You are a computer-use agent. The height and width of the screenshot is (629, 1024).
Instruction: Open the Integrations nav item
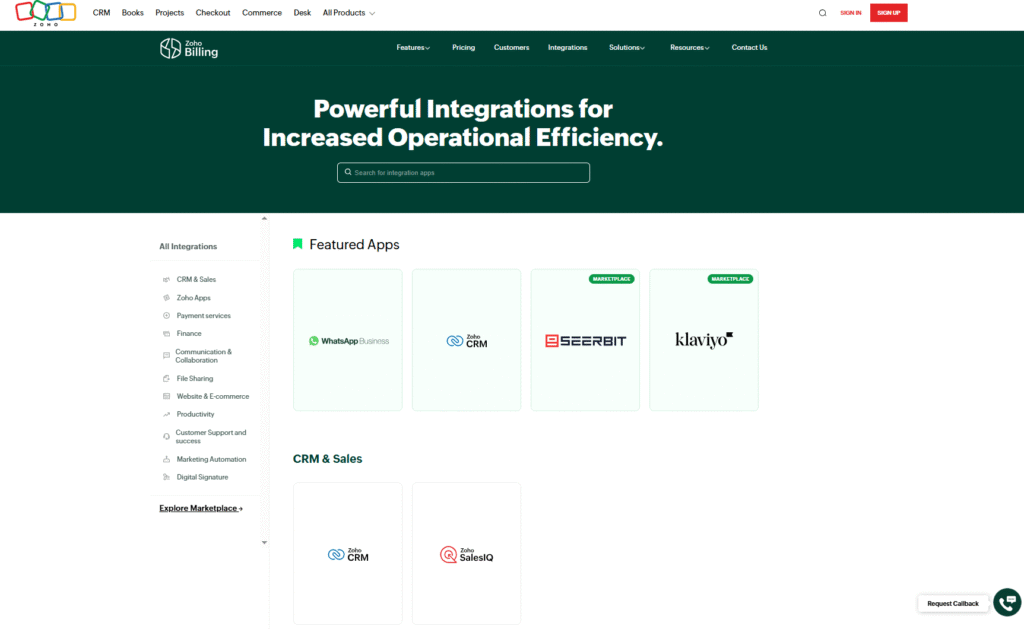pos(567,48)
